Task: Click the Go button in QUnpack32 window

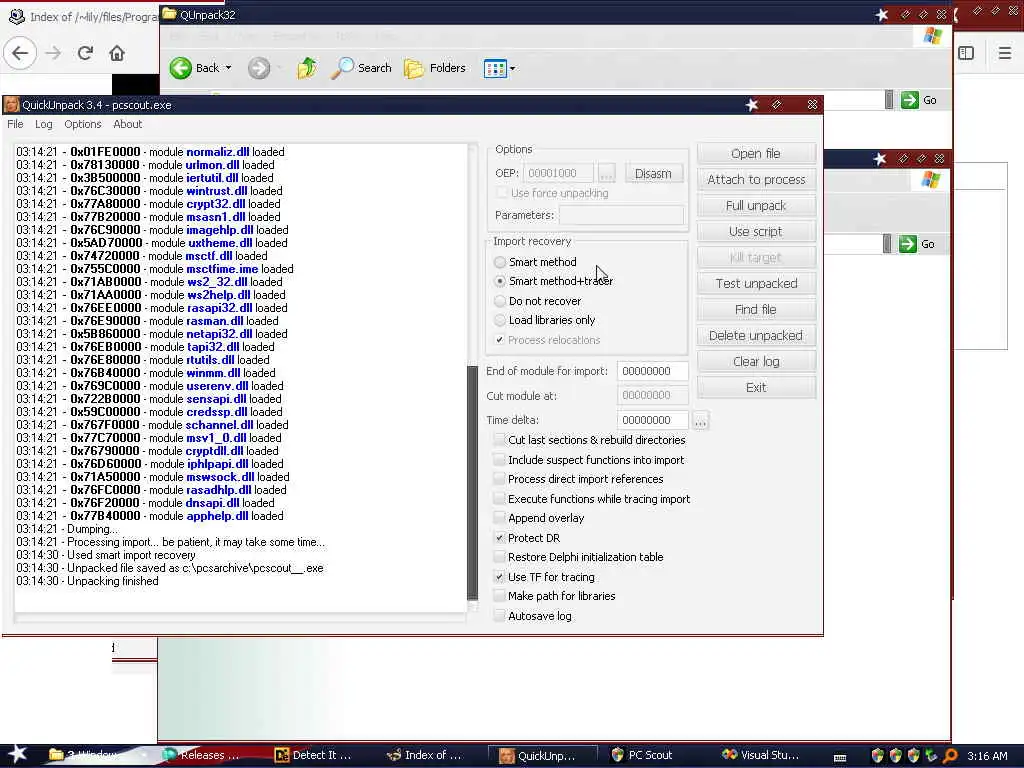Action: coord(920,100)
